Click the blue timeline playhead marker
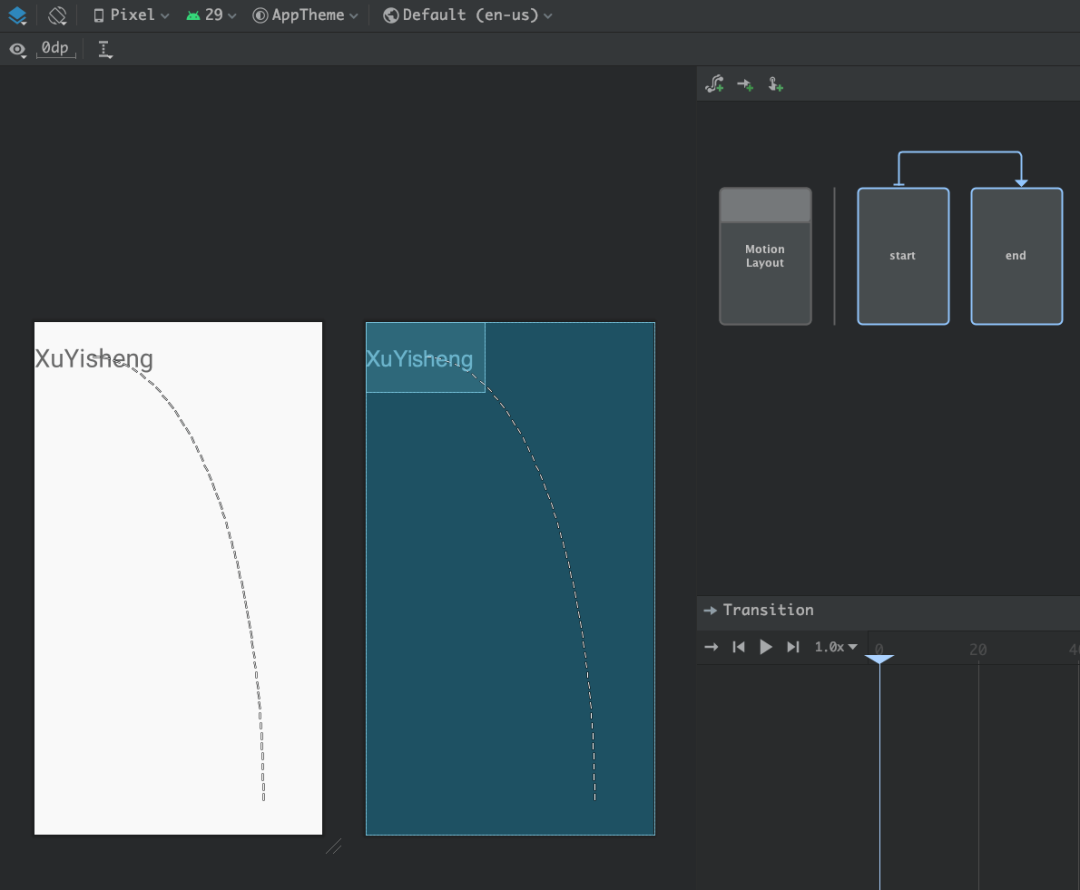 879,659
